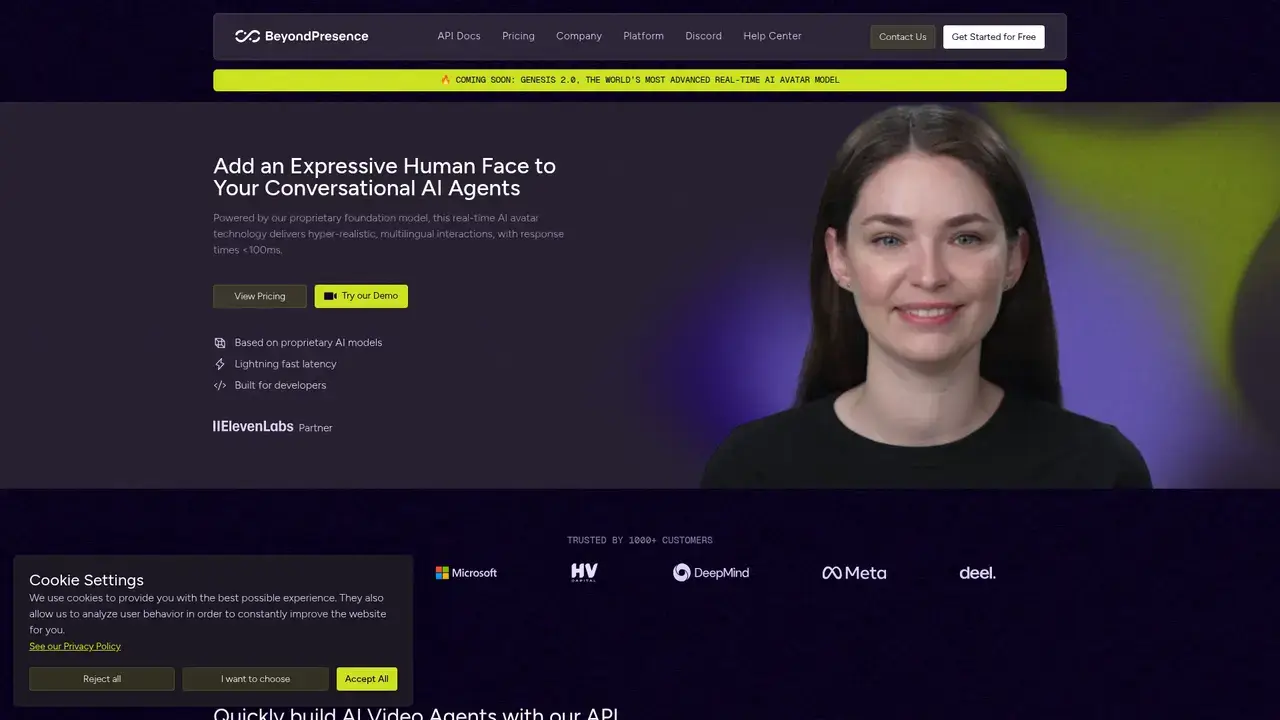This screenshot has width=1280, height=720.
Task: Click the proprietary AI models icon
Action: (x=220, y=343)
